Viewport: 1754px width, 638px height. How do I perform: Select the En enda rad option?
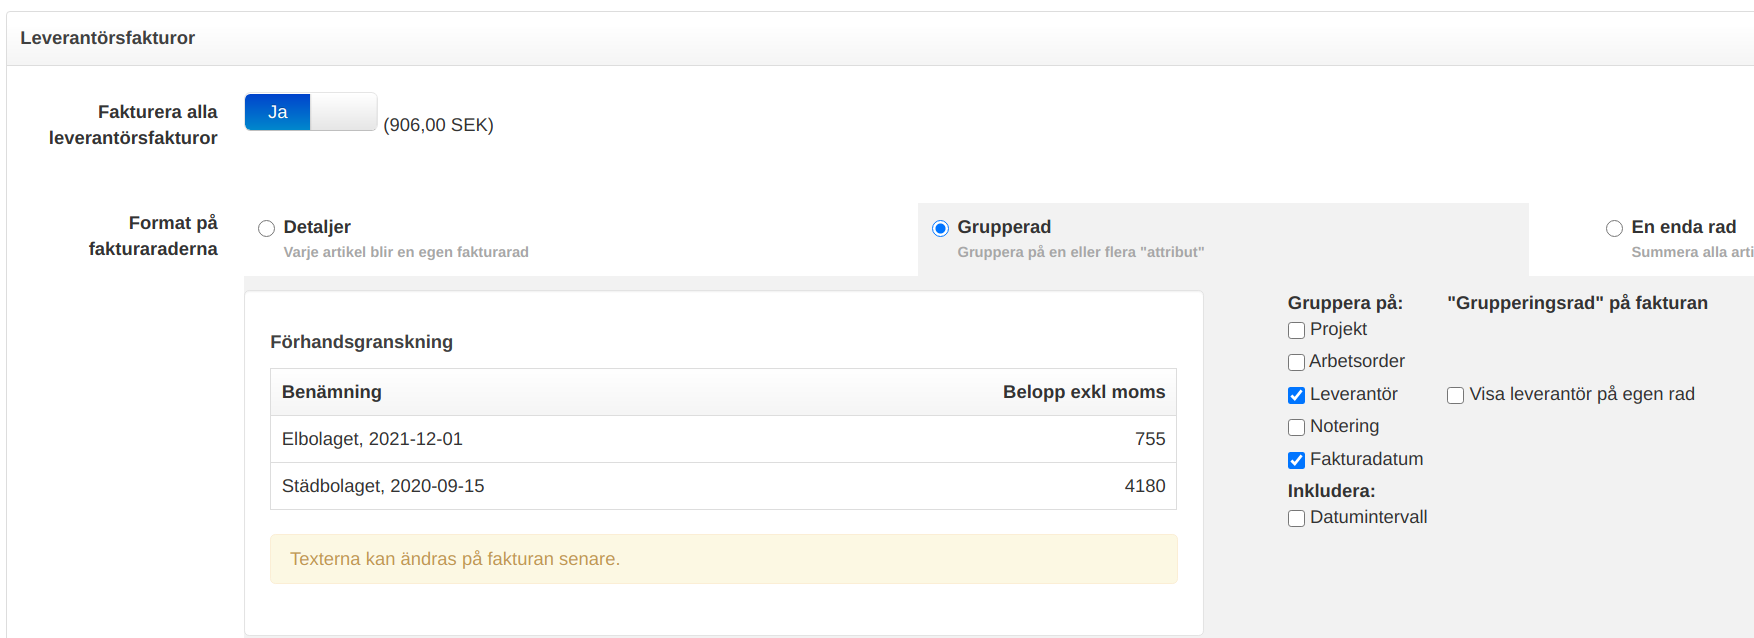(x=1614, y=229)
